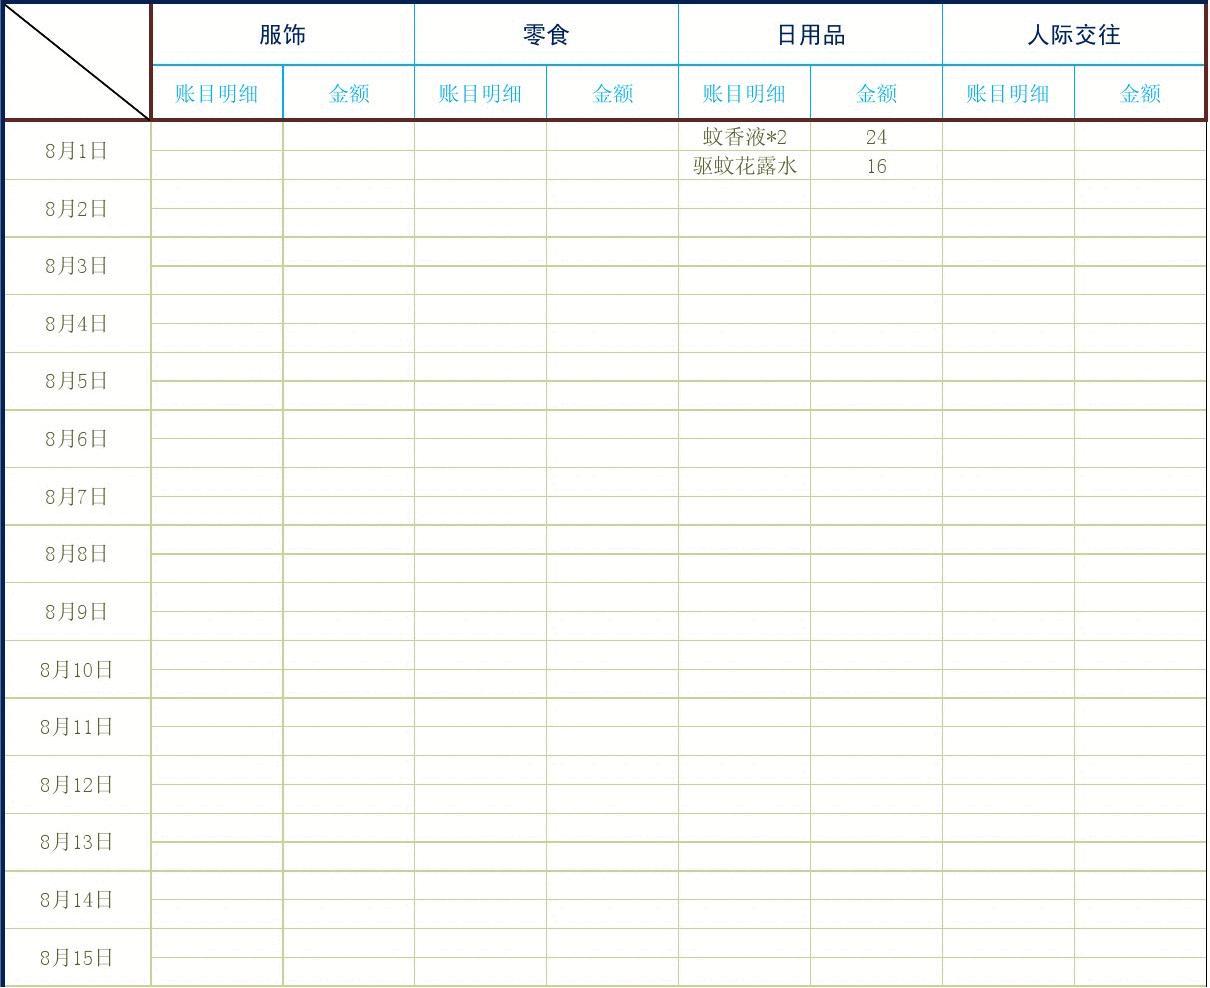Select the 8月8日 date cell
Viewport: 1210px width, 988px height.
pyautogui.click(x=77, y=554)
